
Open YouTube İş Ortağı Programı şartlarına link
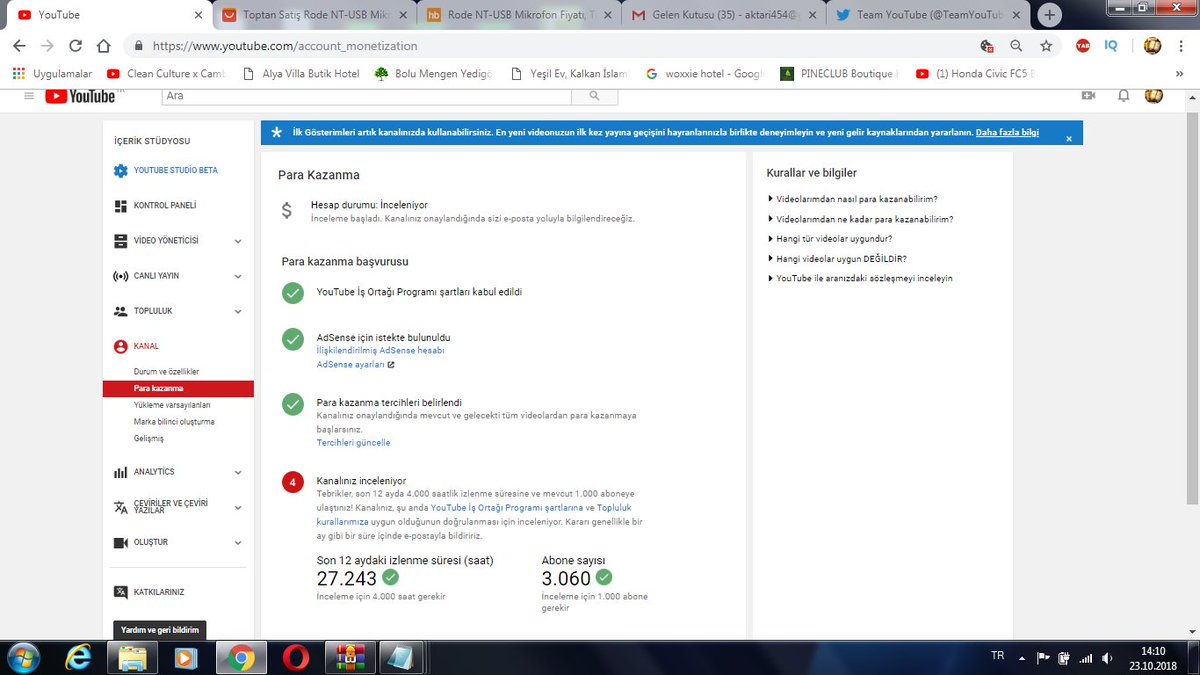[x=507, y=508]
